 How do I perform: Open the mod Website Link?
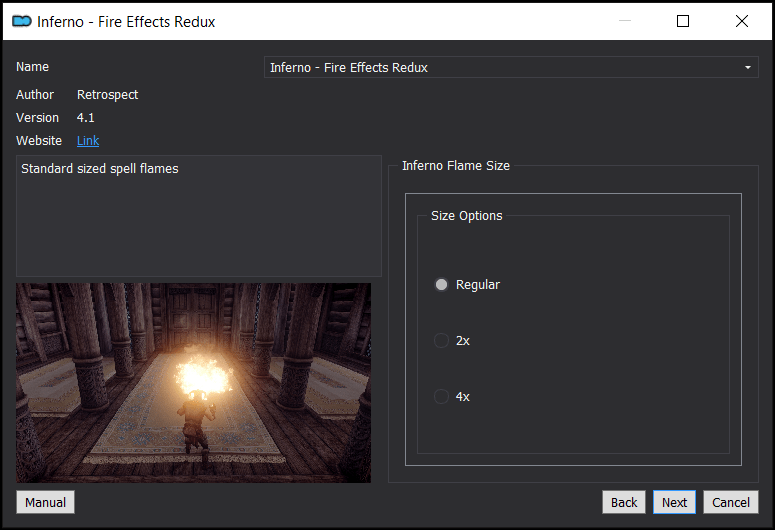click(x=88, y=141)
